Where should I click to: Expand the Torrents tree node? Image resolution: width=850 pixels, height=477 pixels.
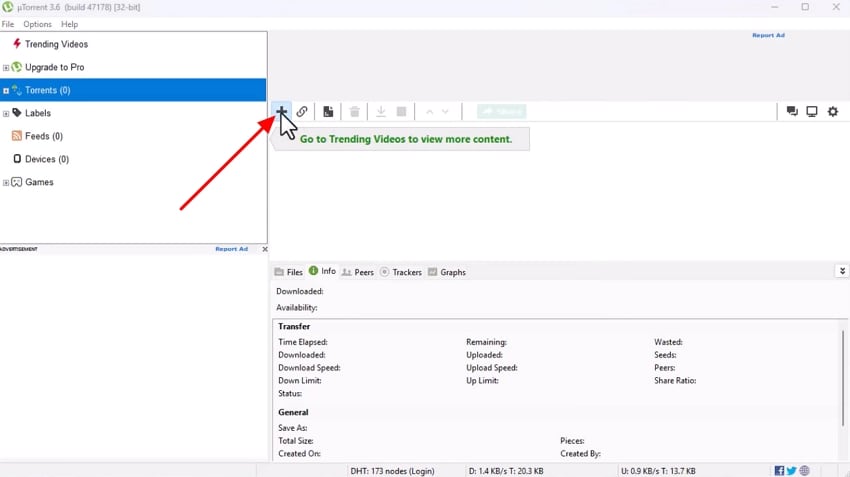6,91
